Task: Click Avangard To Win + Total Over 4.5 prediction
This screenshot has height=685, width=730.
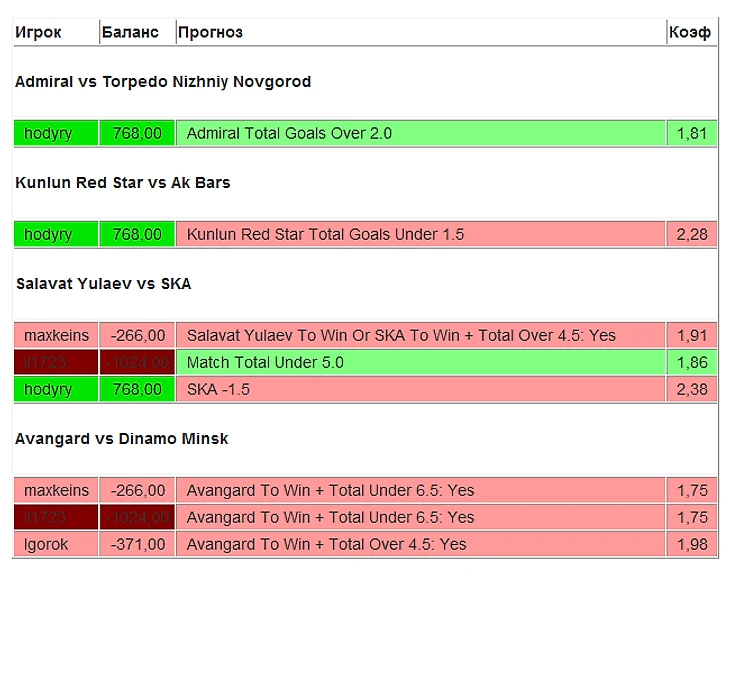Action: [420, 544]
